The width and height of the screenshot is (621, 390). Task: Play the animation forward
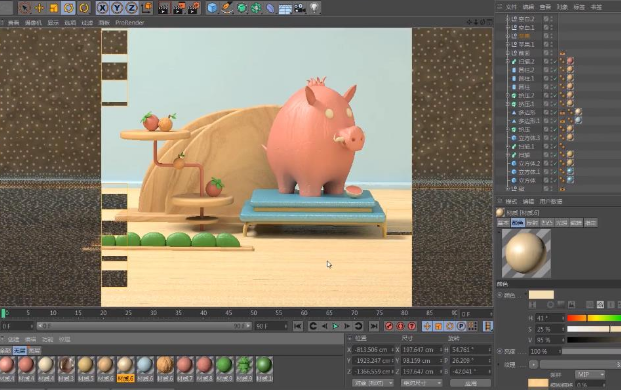(x=335, y=326)
